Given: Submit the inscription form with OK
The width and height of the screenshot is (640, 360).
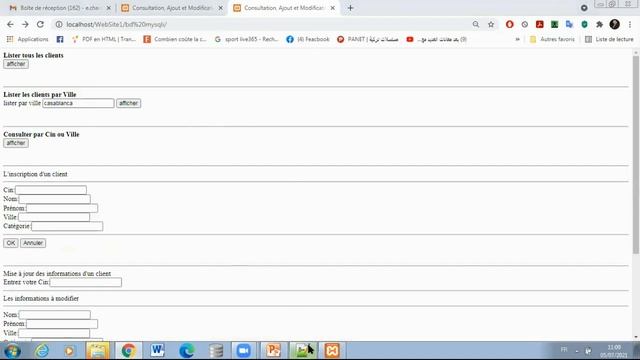Looking at the screenshot, I should (11, 243).
